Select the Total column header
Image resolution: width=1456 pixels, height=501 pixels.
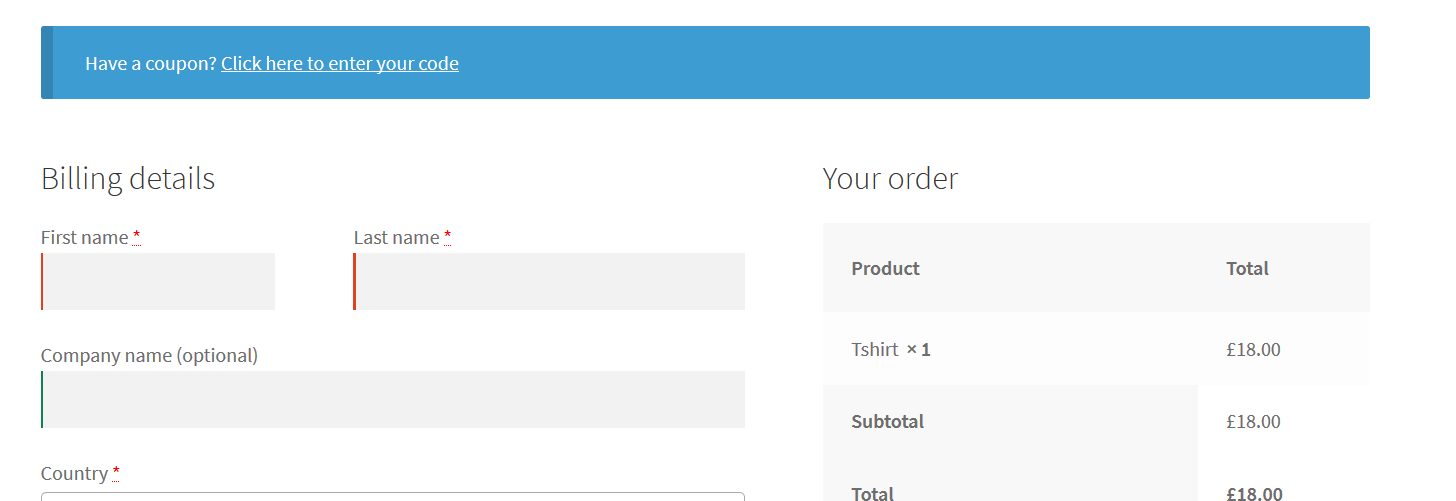1247,268
